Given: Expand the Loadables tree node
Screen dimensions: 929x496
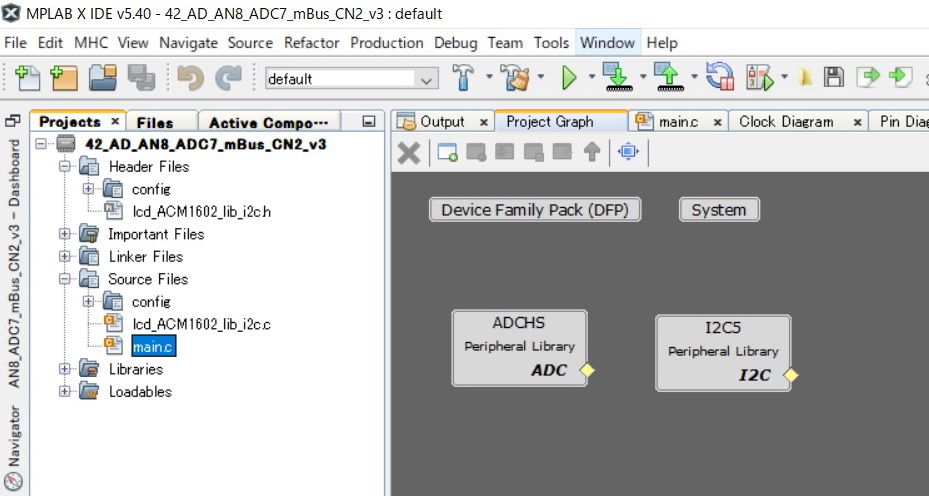Looking at the screenshot, I should pyautogui.click(x=65, y=392).
